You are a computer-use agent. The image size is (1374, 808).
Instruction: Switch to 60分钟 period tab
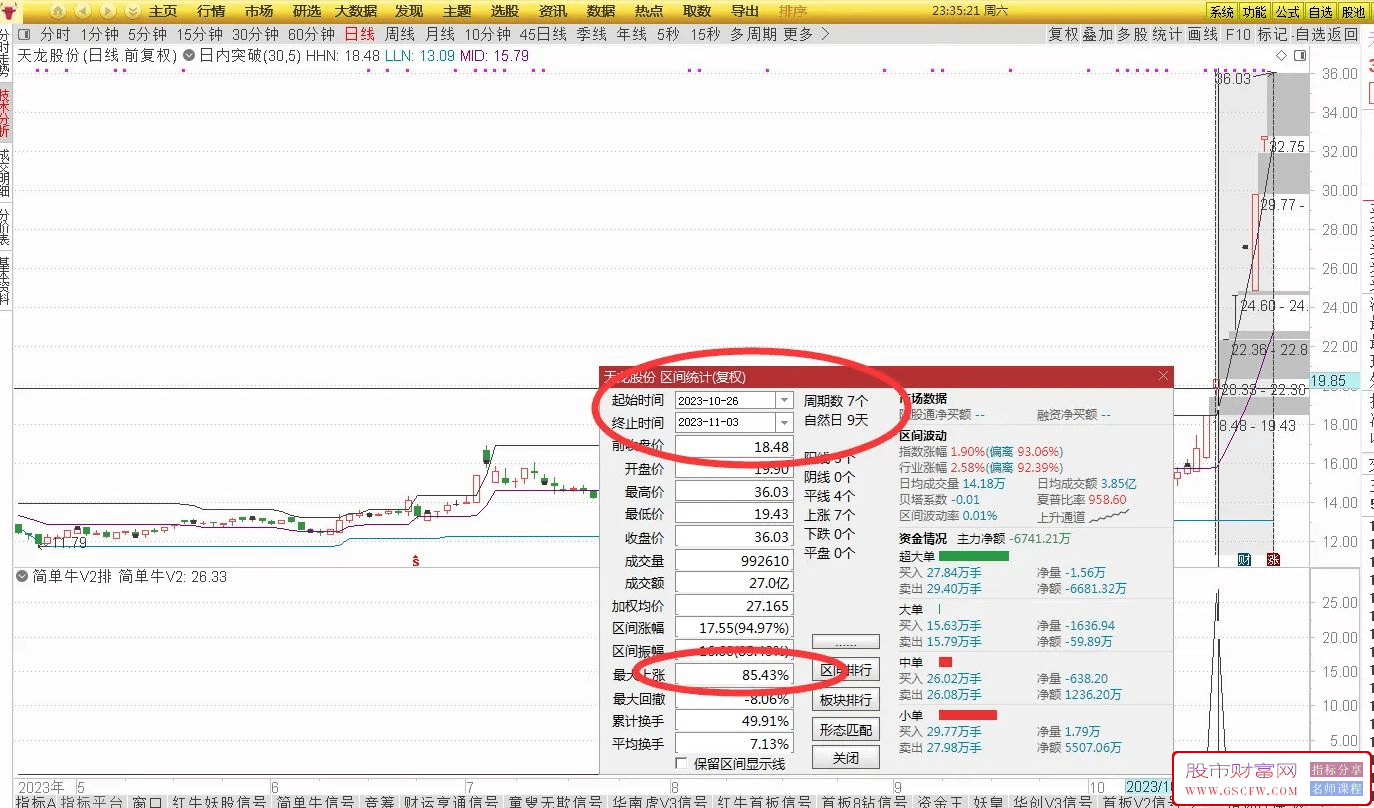(311, 34)
